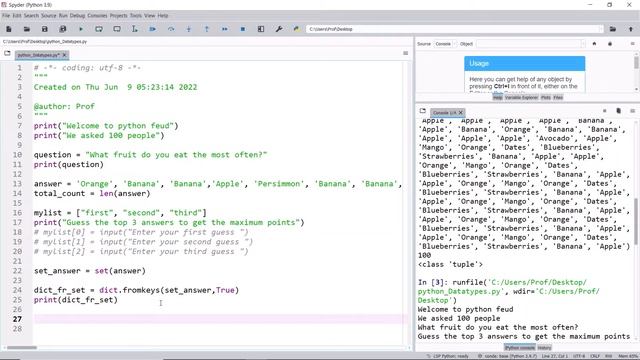Step out of function debug icon

207,29
